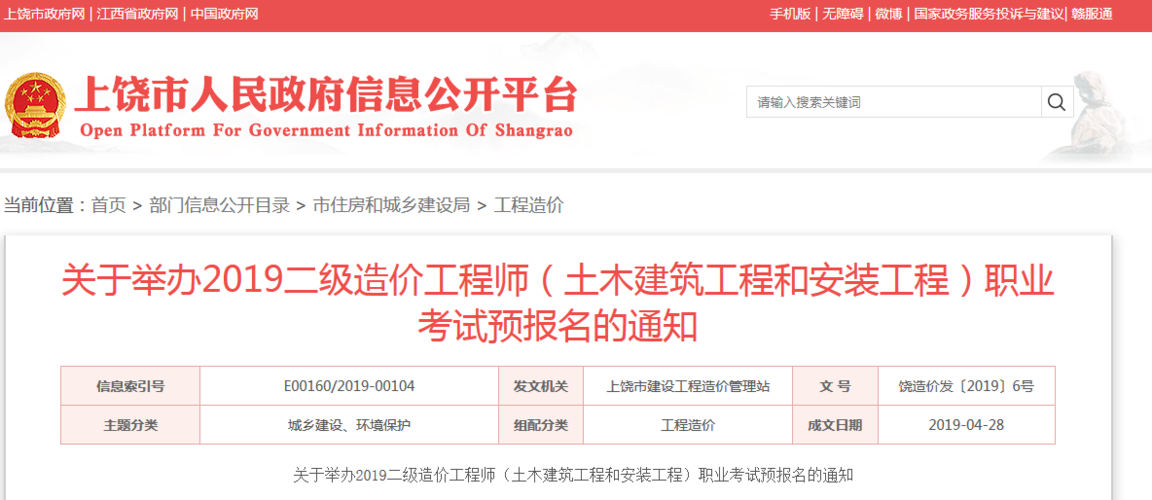
Task: Select 工程造价 value in 组配分类 row
Action: (688, 425)
